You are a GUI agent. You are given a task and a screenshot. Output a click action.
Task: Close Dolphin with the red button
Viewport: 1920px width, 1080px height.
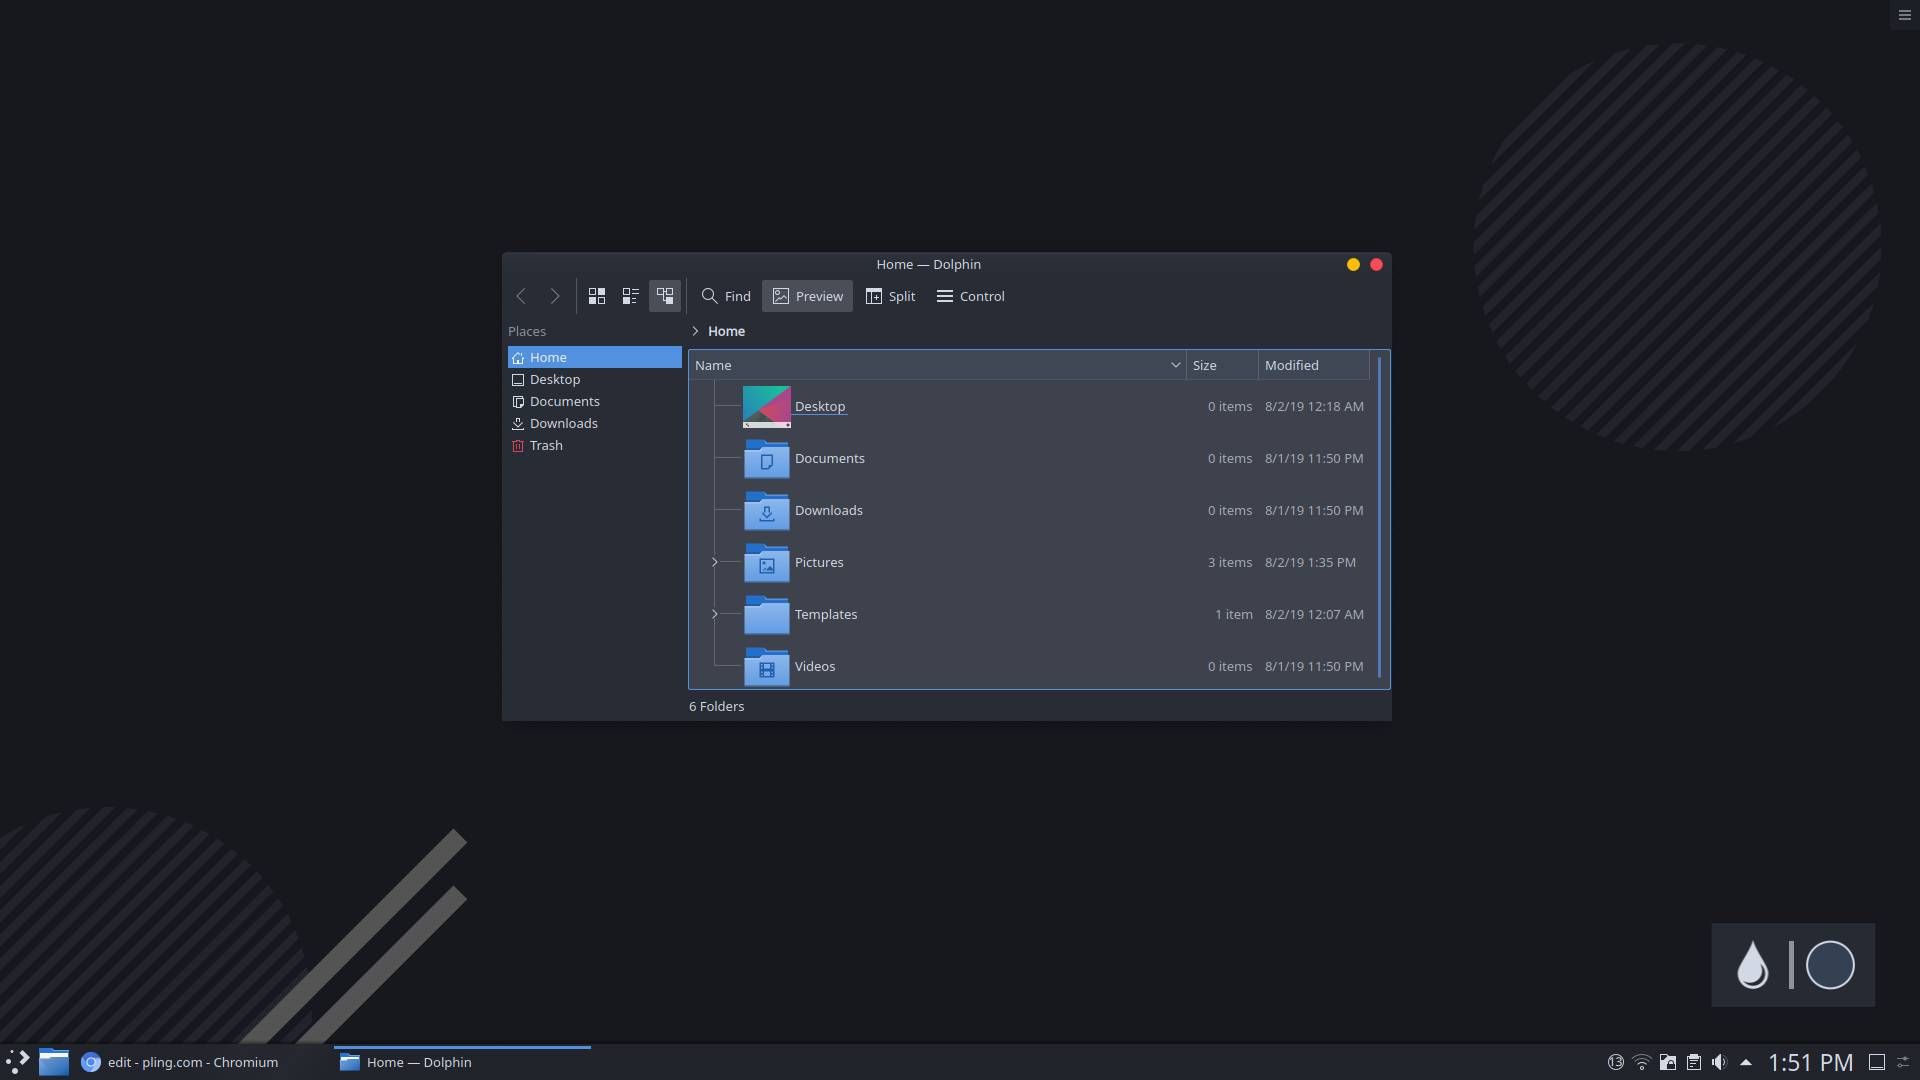[x=1376, y=264]
